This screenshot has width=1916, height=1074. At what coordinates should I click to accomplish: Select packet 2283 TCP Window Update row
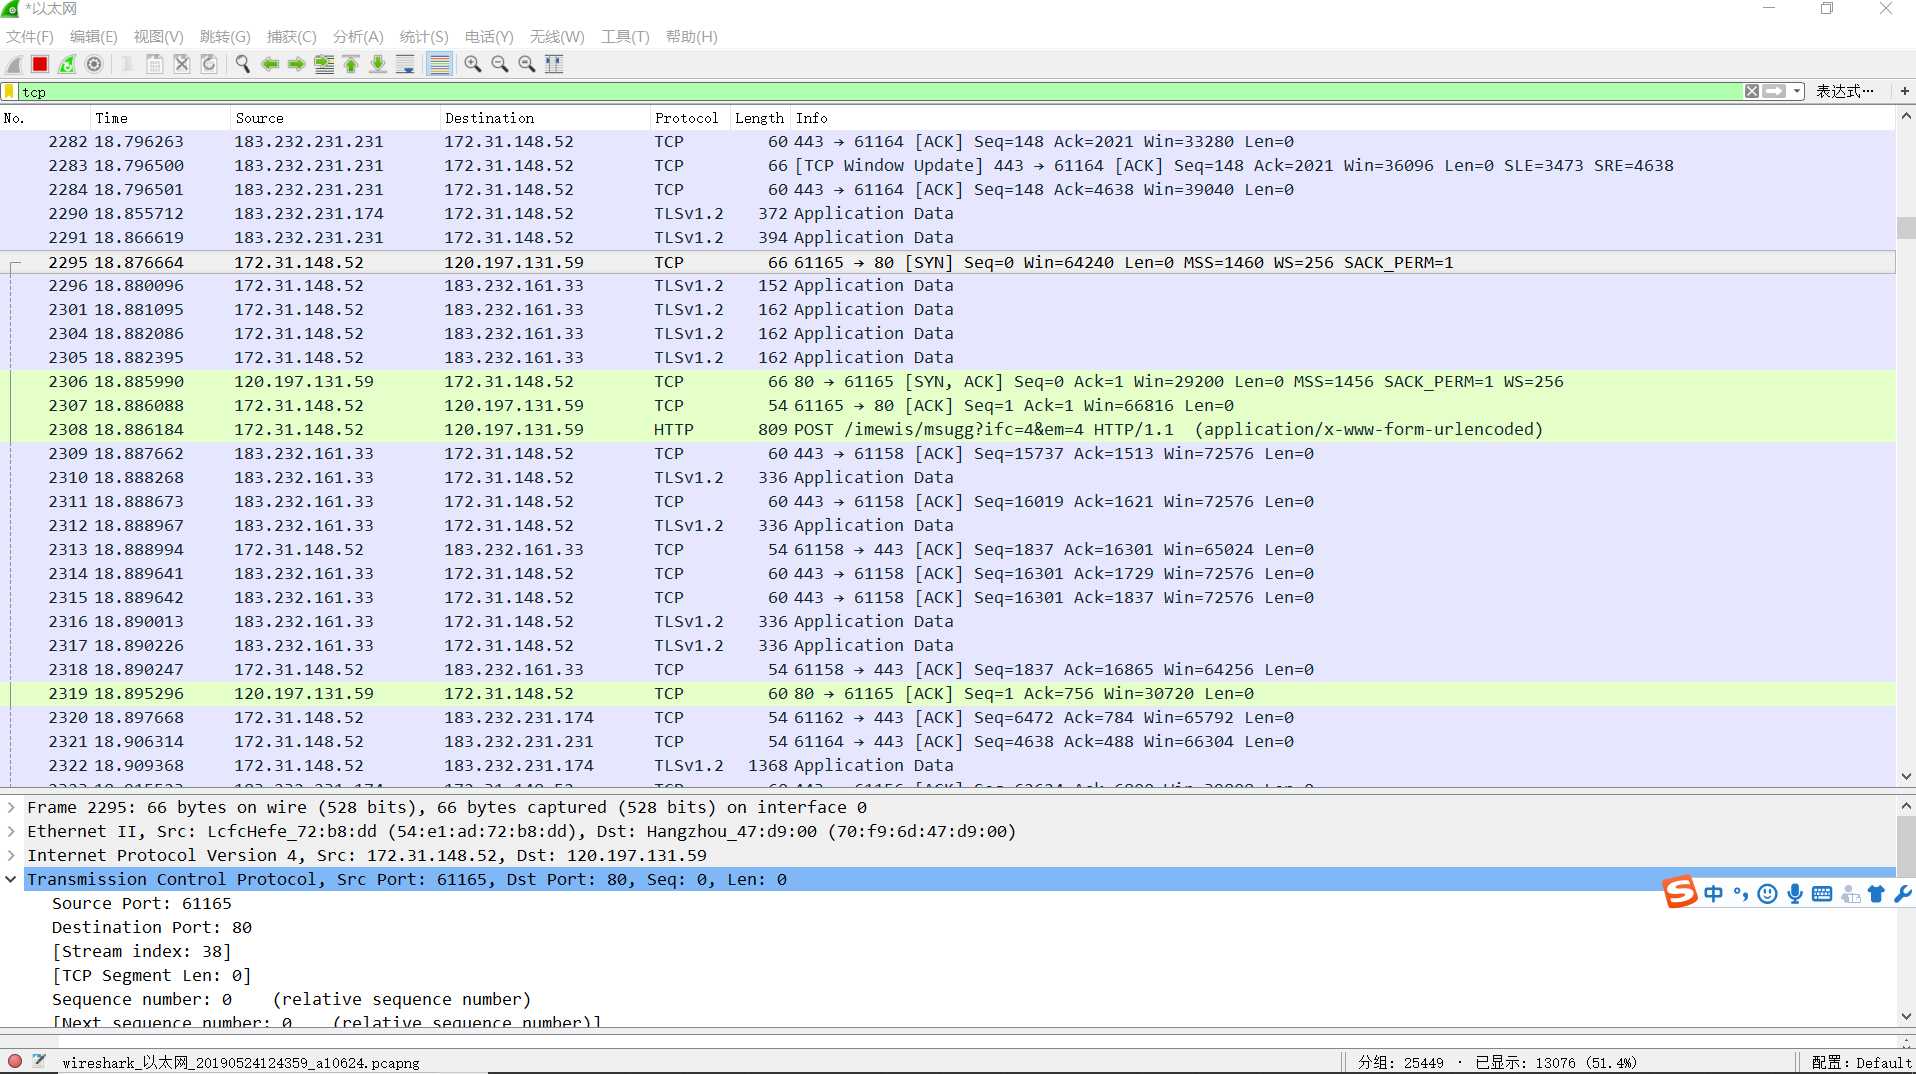point(950,166)
